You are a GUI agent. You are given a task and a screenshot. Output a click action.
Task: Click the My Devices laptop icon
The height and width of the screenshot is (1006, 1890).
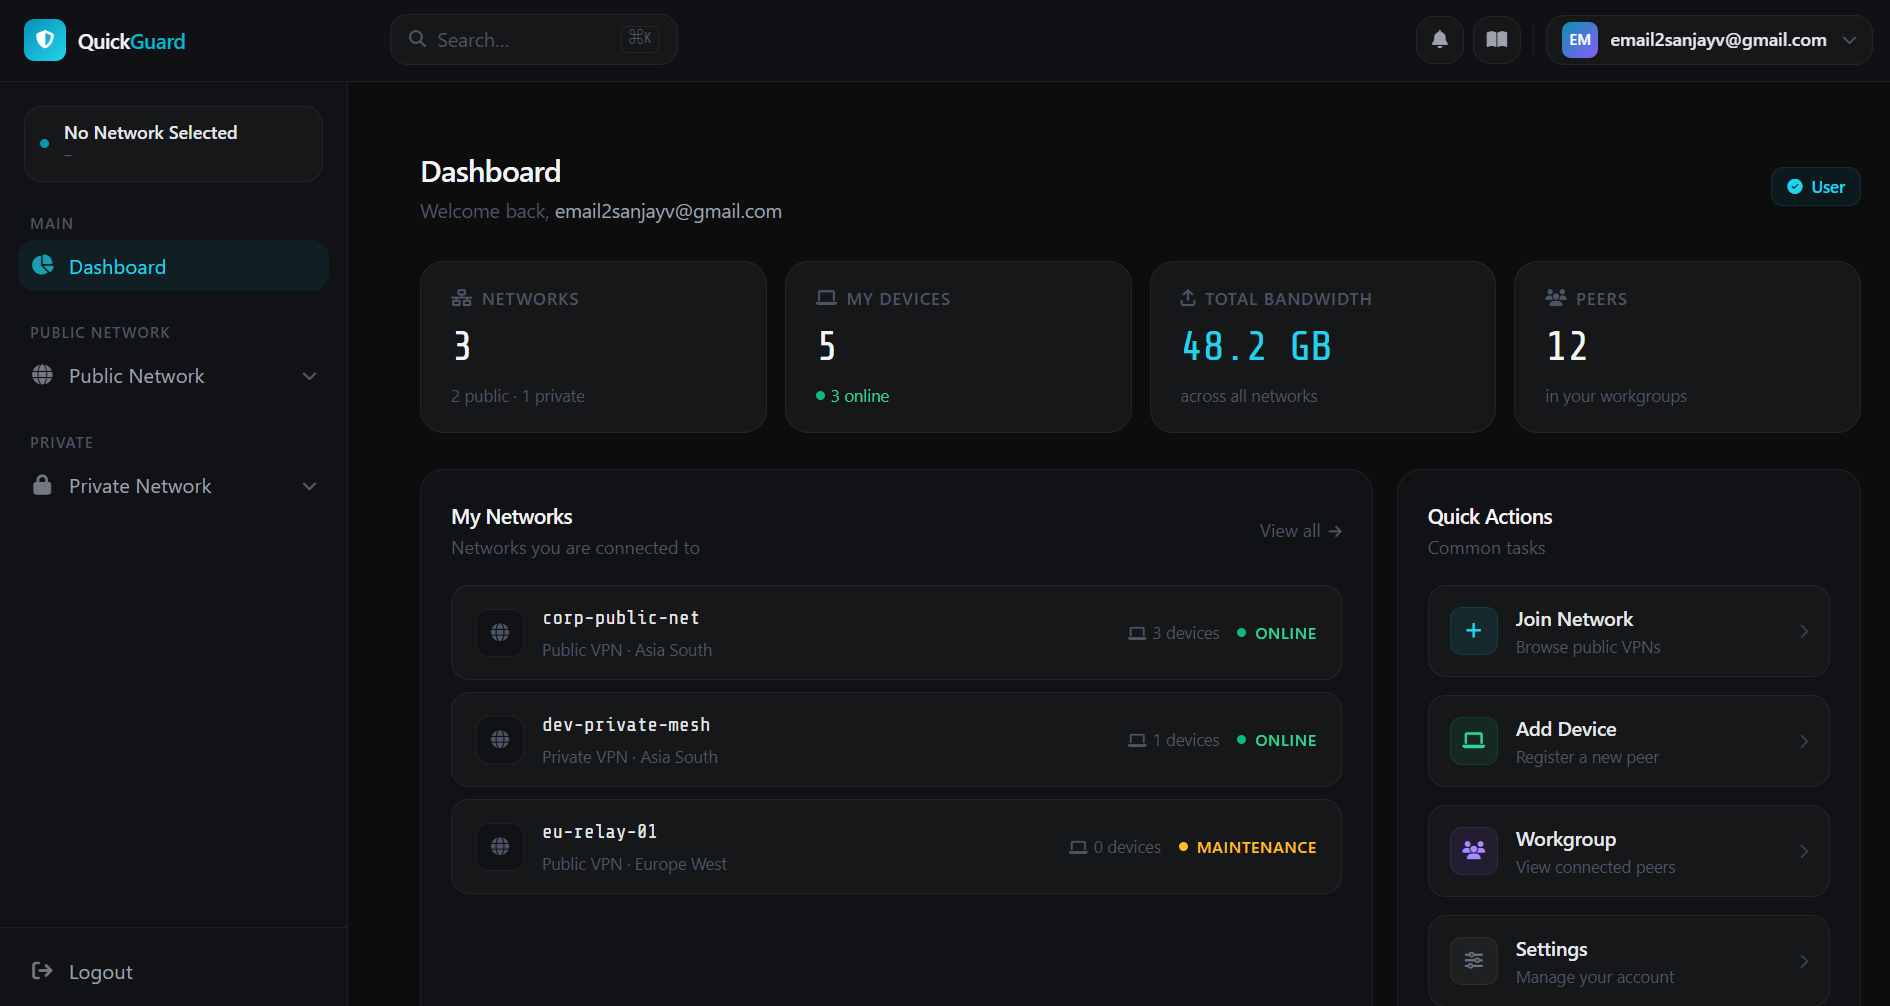[826, 298]
